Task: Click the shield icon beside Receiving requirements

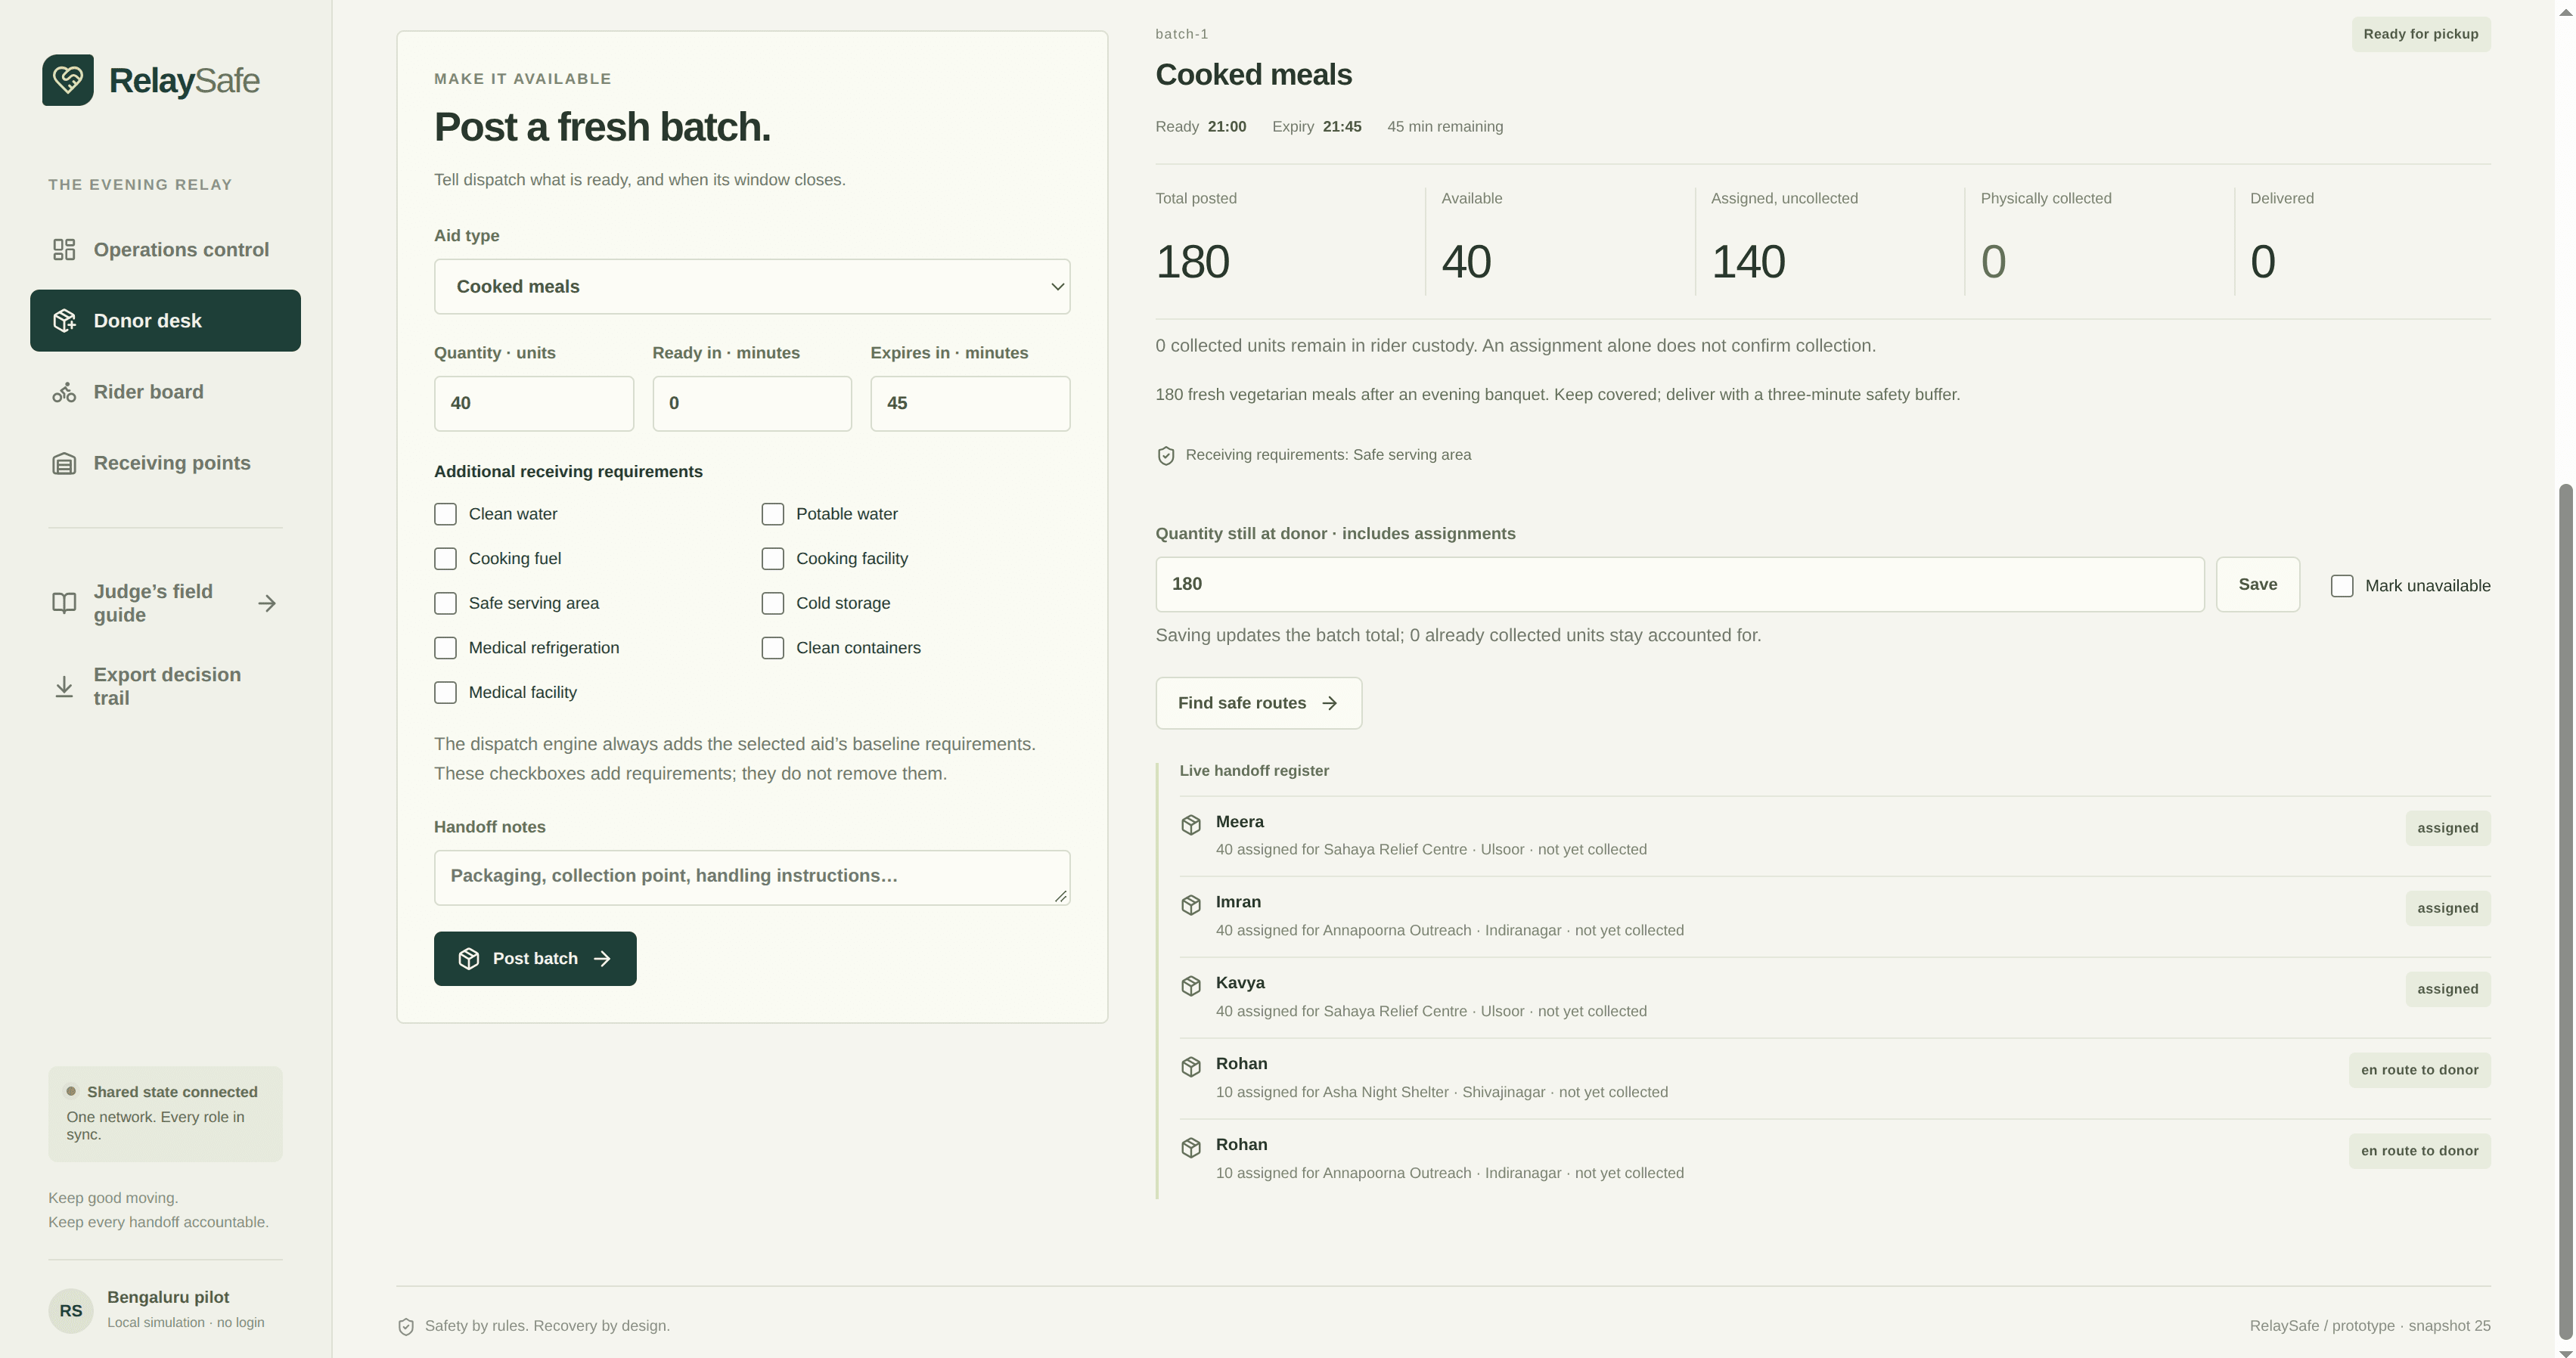Action: click(x=1166, y=456)
